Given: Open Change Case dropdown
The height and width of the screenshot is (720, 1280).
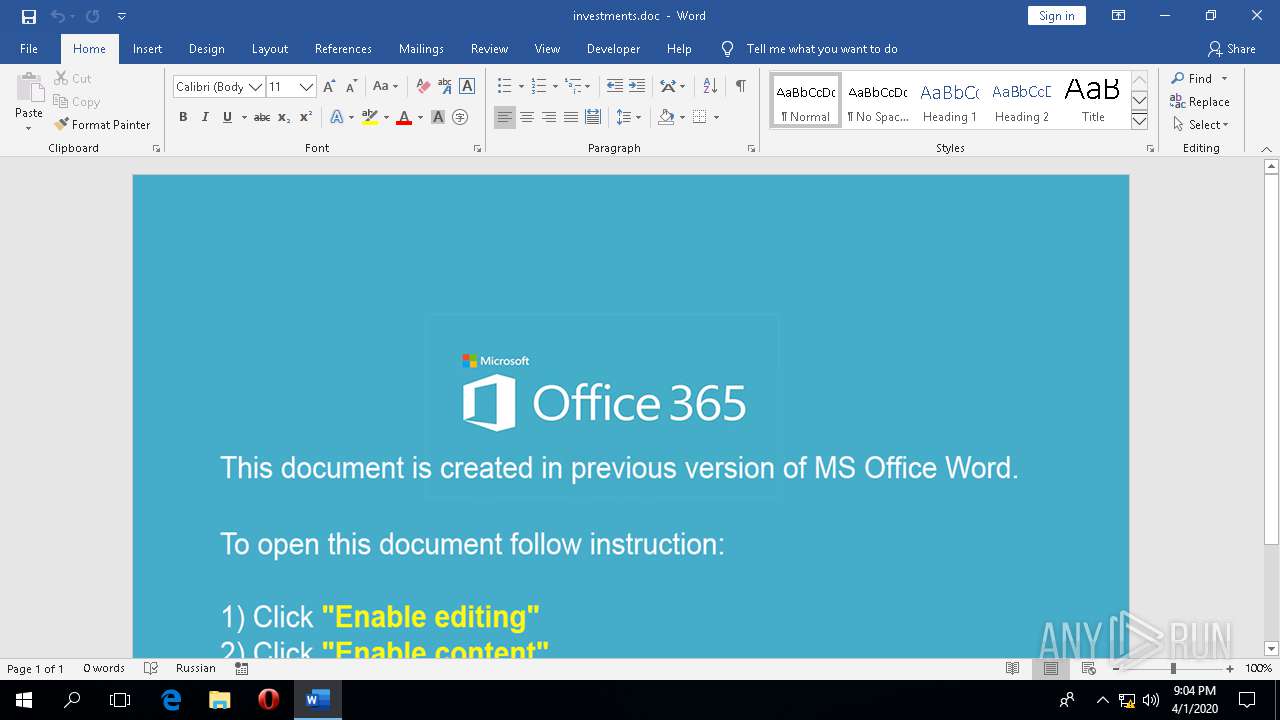Looking at the screenshot, I should (x=386, y=87).
